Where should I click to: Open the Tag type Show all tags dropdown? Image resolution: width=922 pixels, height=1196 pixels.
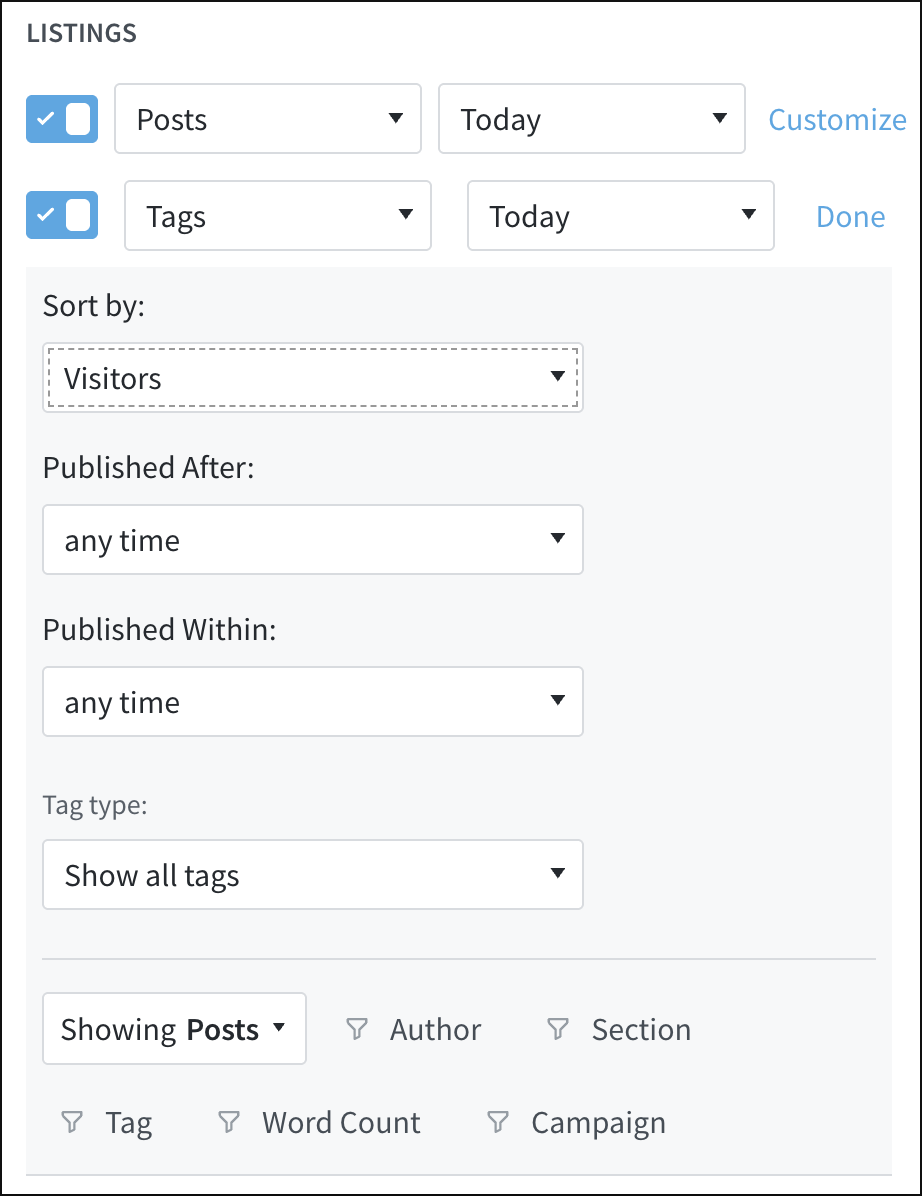313,875
